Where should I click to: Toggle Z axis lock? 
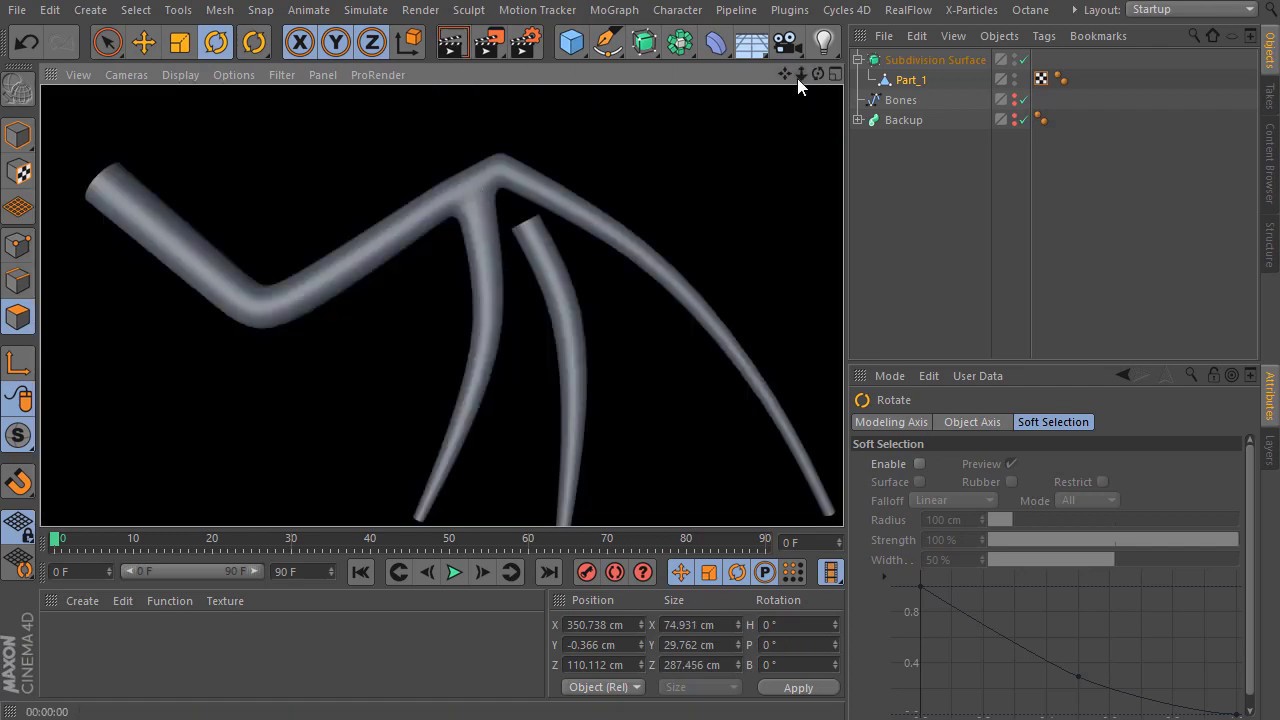point(372,42)
